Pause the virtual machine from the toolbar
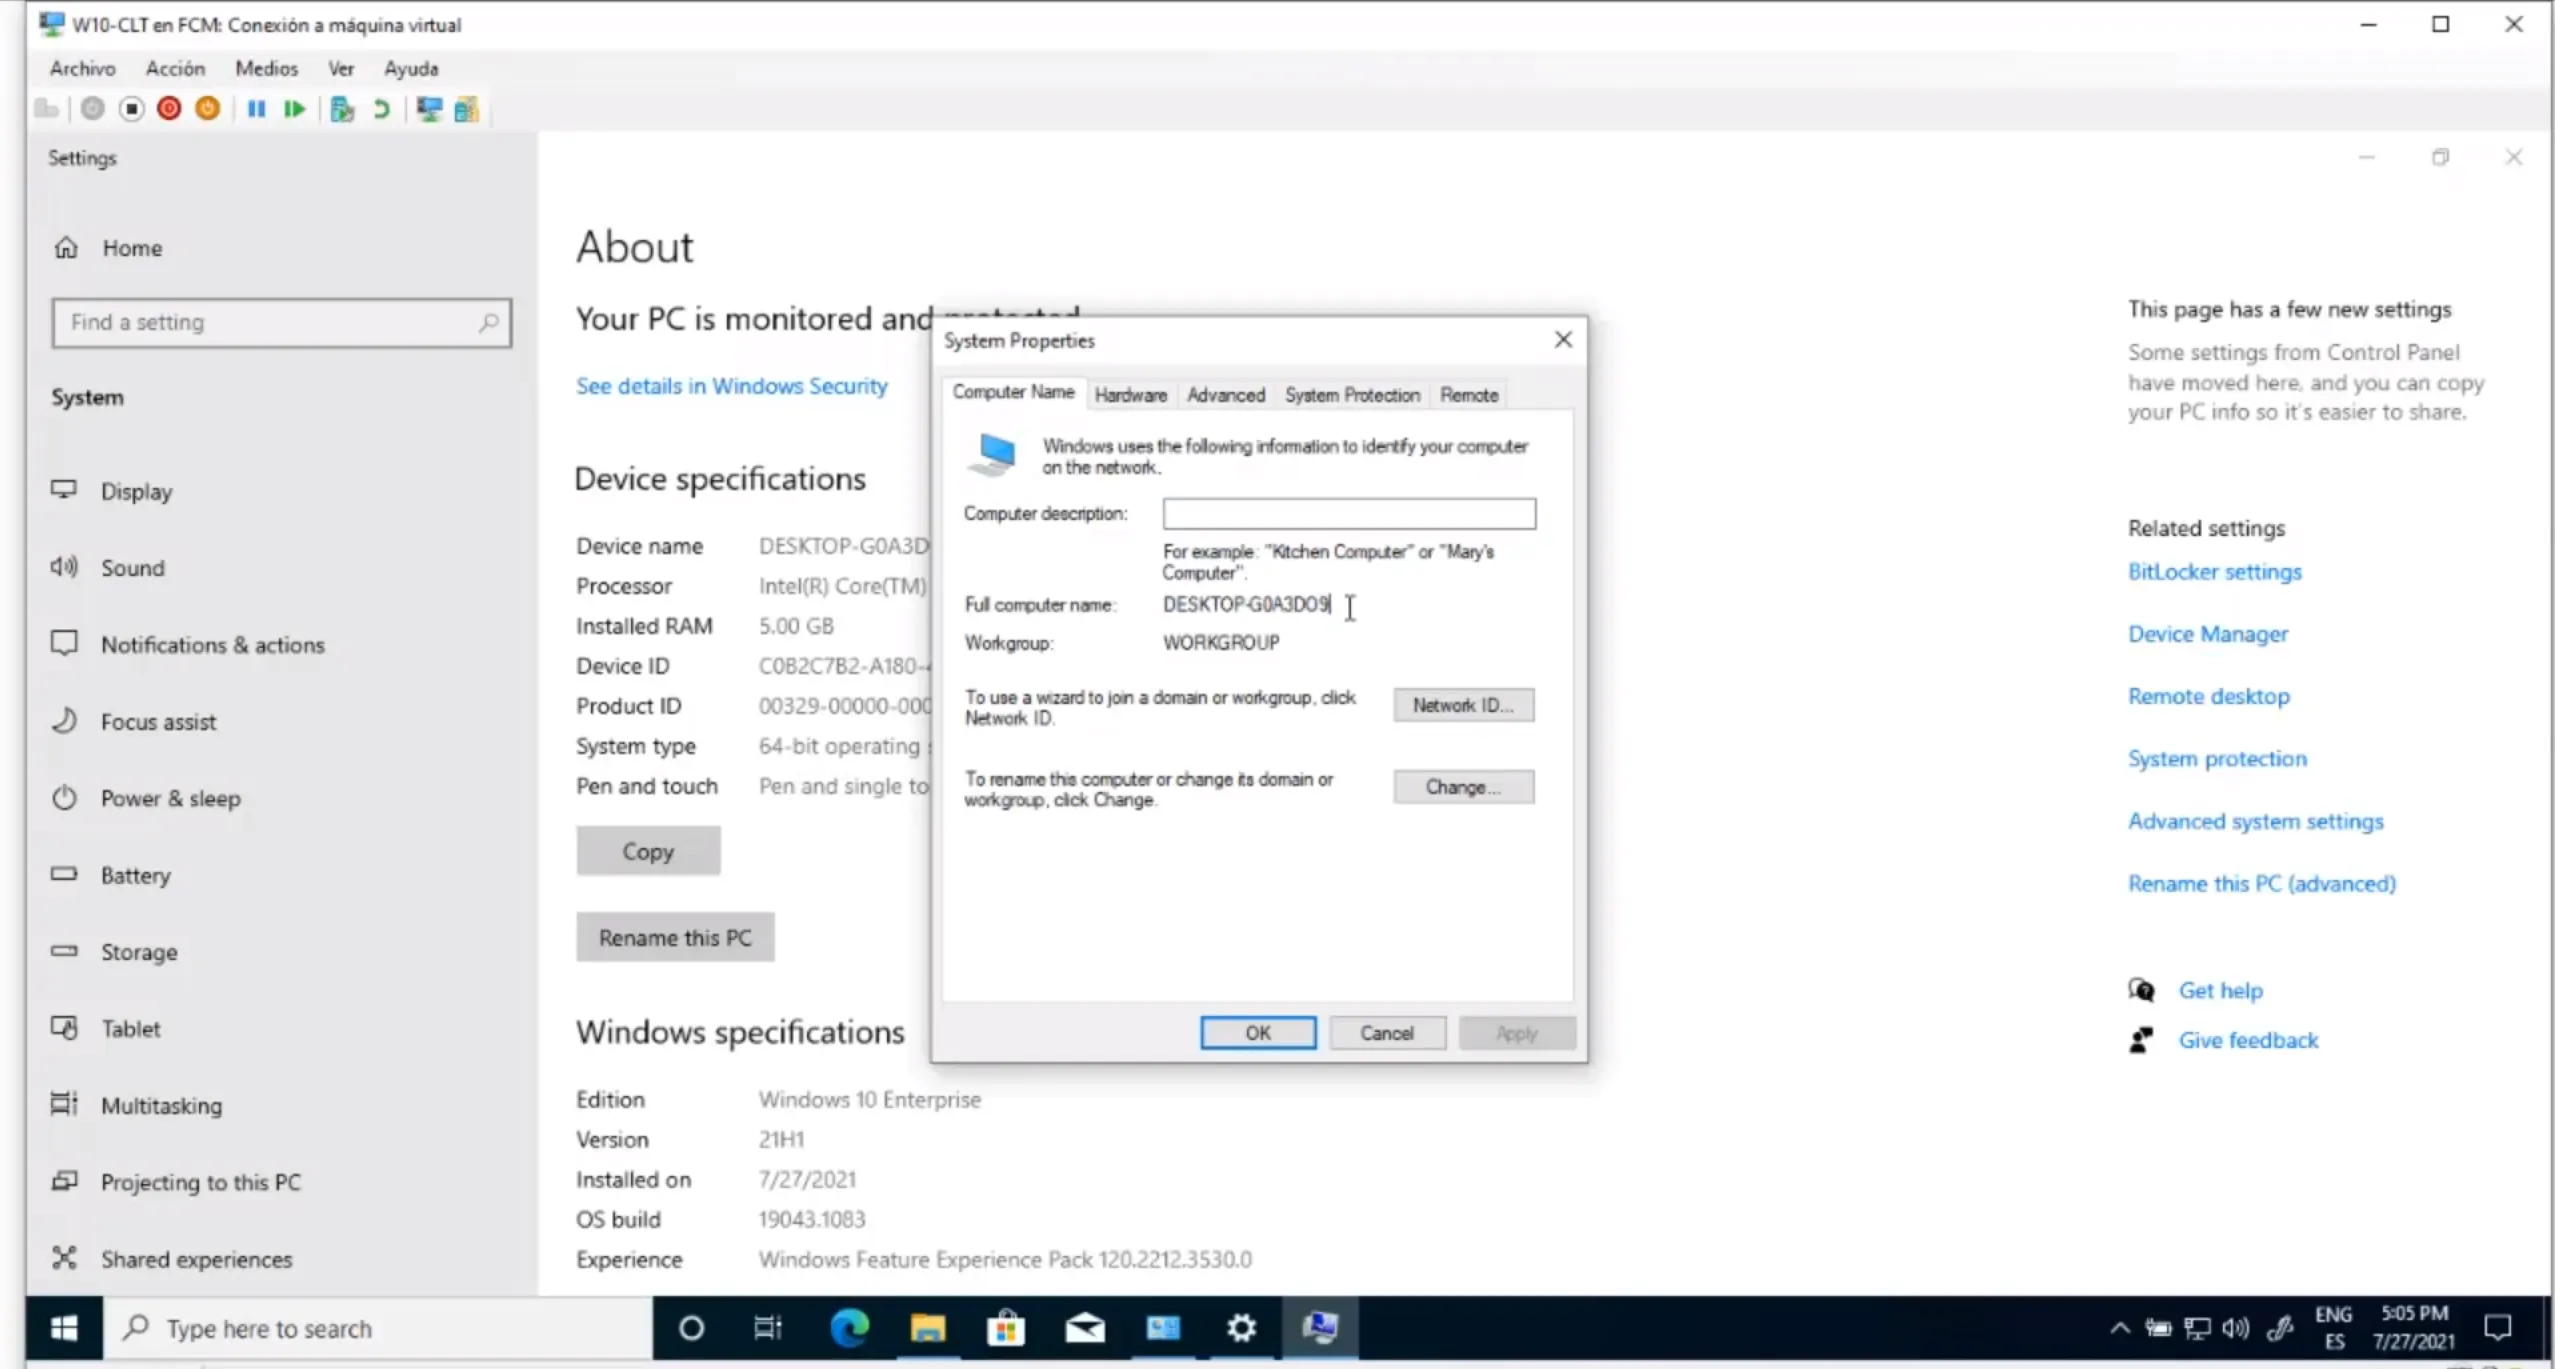This screenshot has width=2555, height=1369. pyautogui.click(x=256, y=109)
